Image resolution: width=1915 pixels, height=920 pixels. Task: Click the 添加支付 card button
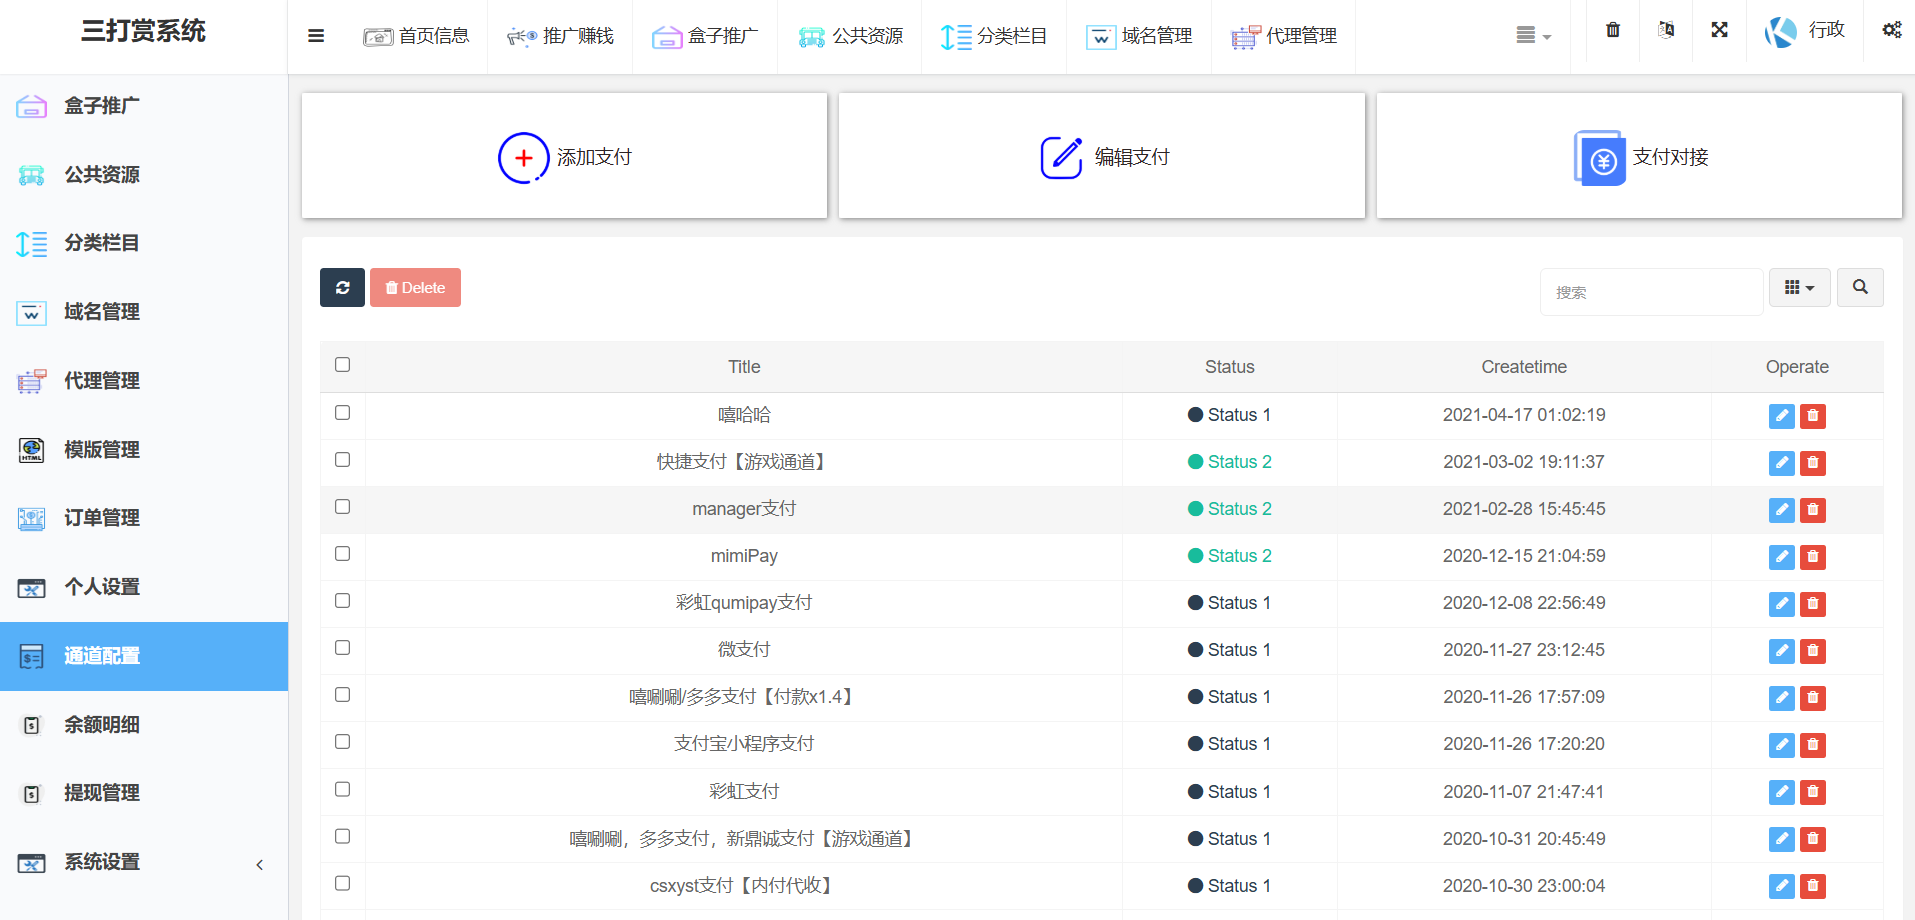click(x=565, y=157)
